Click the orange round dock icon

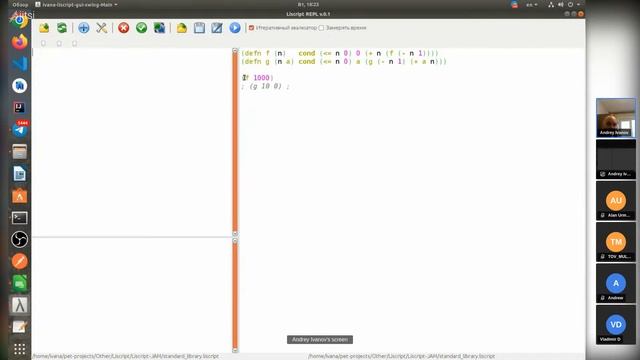pyautogui.click(x=19, y=261)
